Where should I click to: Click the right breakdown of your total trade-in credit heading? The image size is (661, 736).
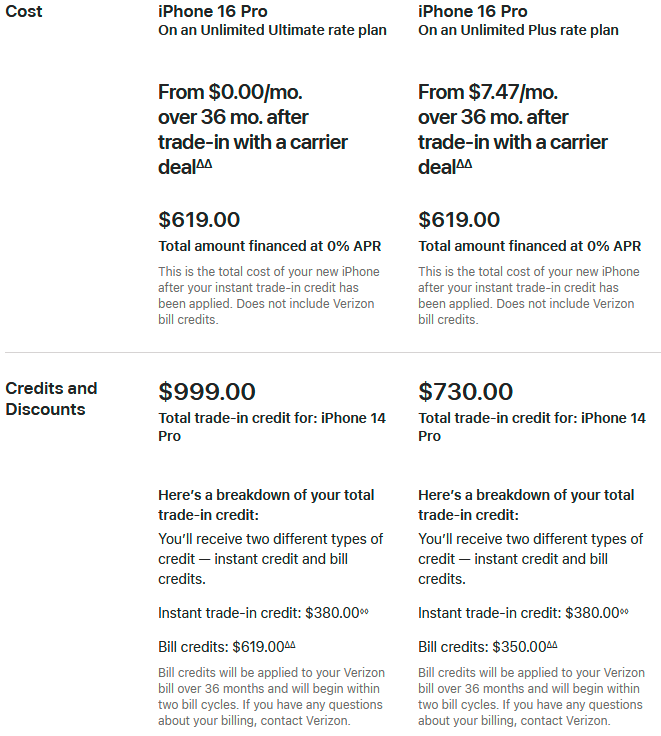coord(526,505)
